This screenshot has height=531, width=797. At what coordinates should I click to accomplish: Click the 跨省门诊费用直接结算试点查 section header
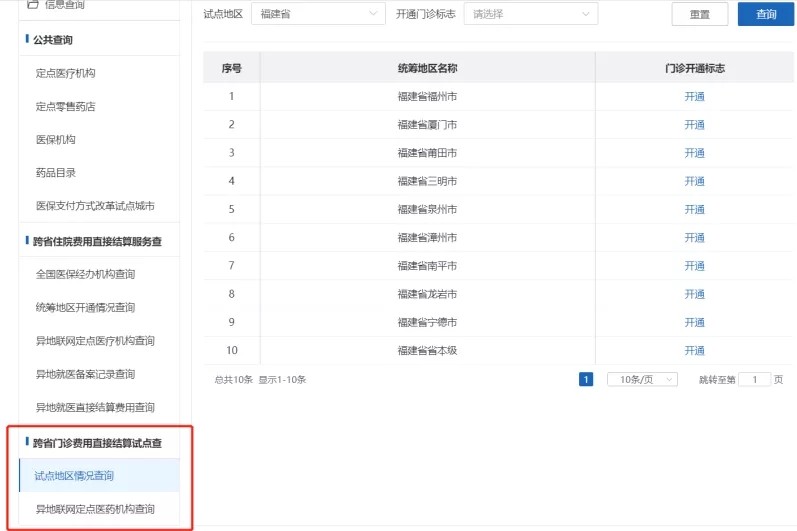97,443
